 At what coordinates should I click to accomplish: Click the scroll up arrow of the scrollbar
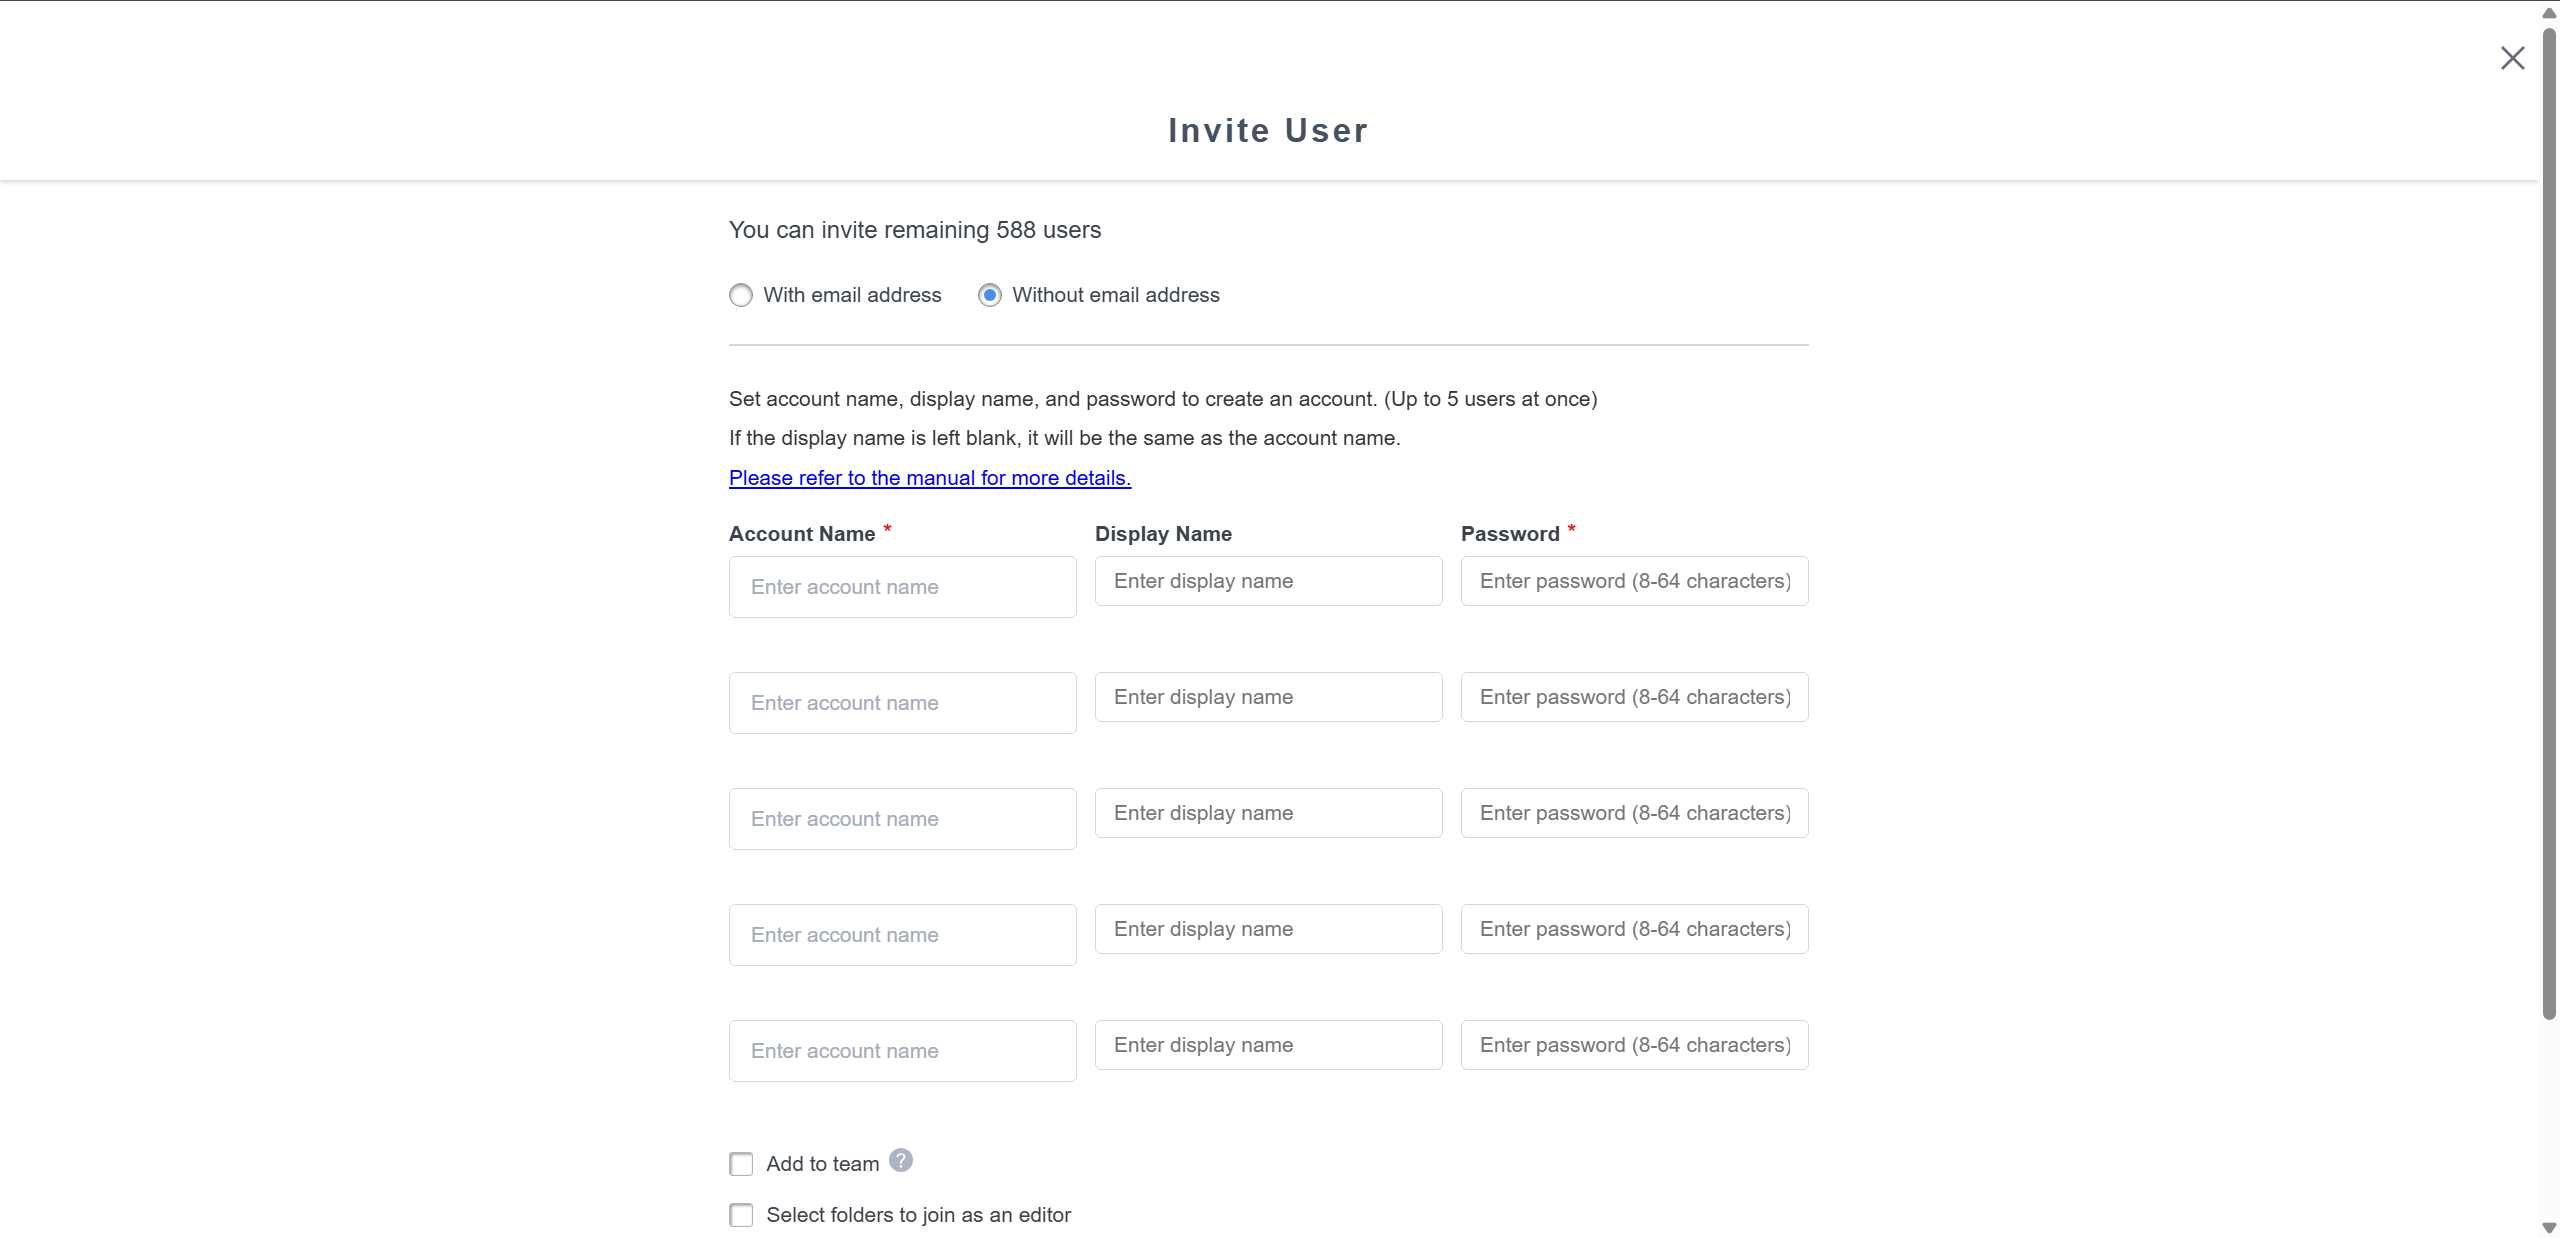tap(2549, 13)
